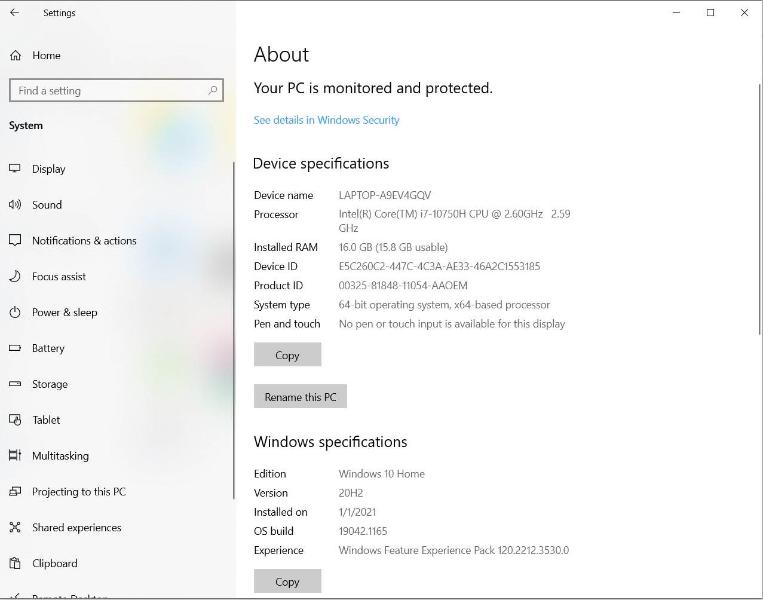This screenshot has height=600, width=763.
Task: Click the Device specifications heading
Action: click(x=321, y=164)
